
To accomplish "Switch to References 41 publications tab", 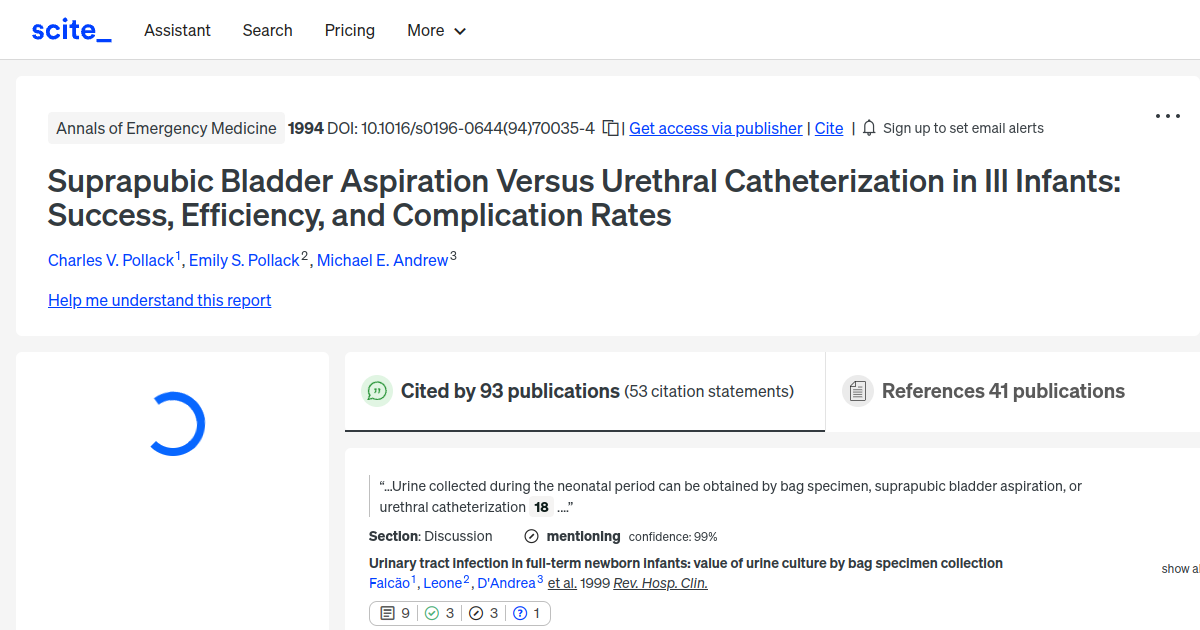I will point(1003,391).
